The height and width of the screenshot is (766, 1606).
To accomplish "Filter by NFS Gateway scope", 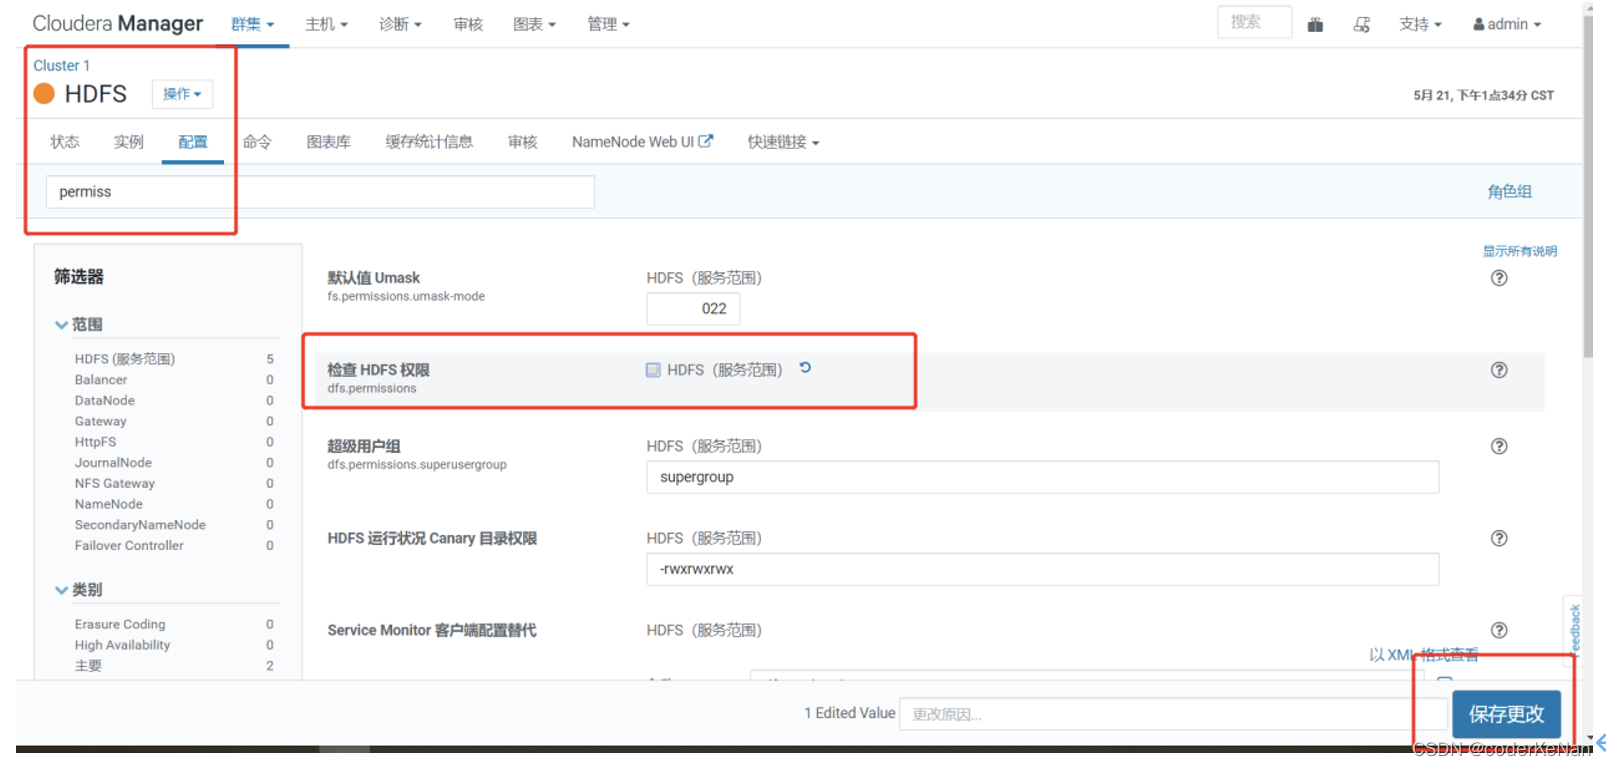I will [x=115, y=484].
